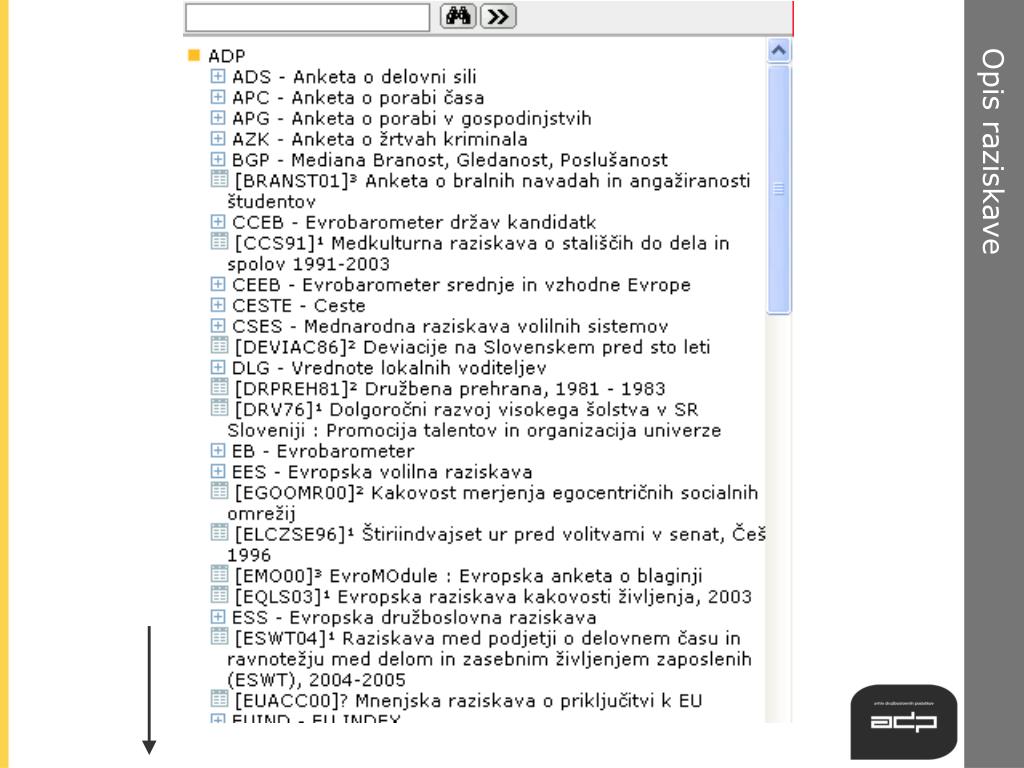Open Mnenjska raziskava o priključitvi k EU
Screen dimensions: 1024x768
468,701
